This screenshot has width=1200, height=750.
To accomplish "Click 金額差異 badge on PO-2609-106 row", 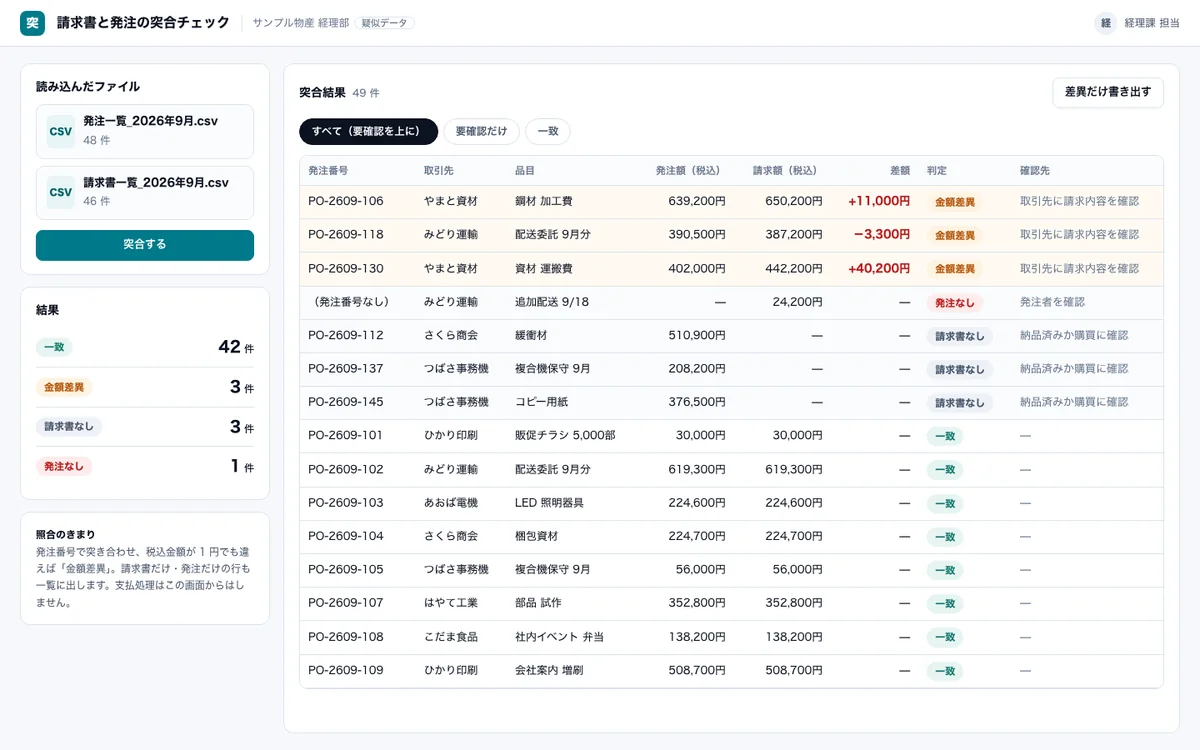I will [955, 202].
